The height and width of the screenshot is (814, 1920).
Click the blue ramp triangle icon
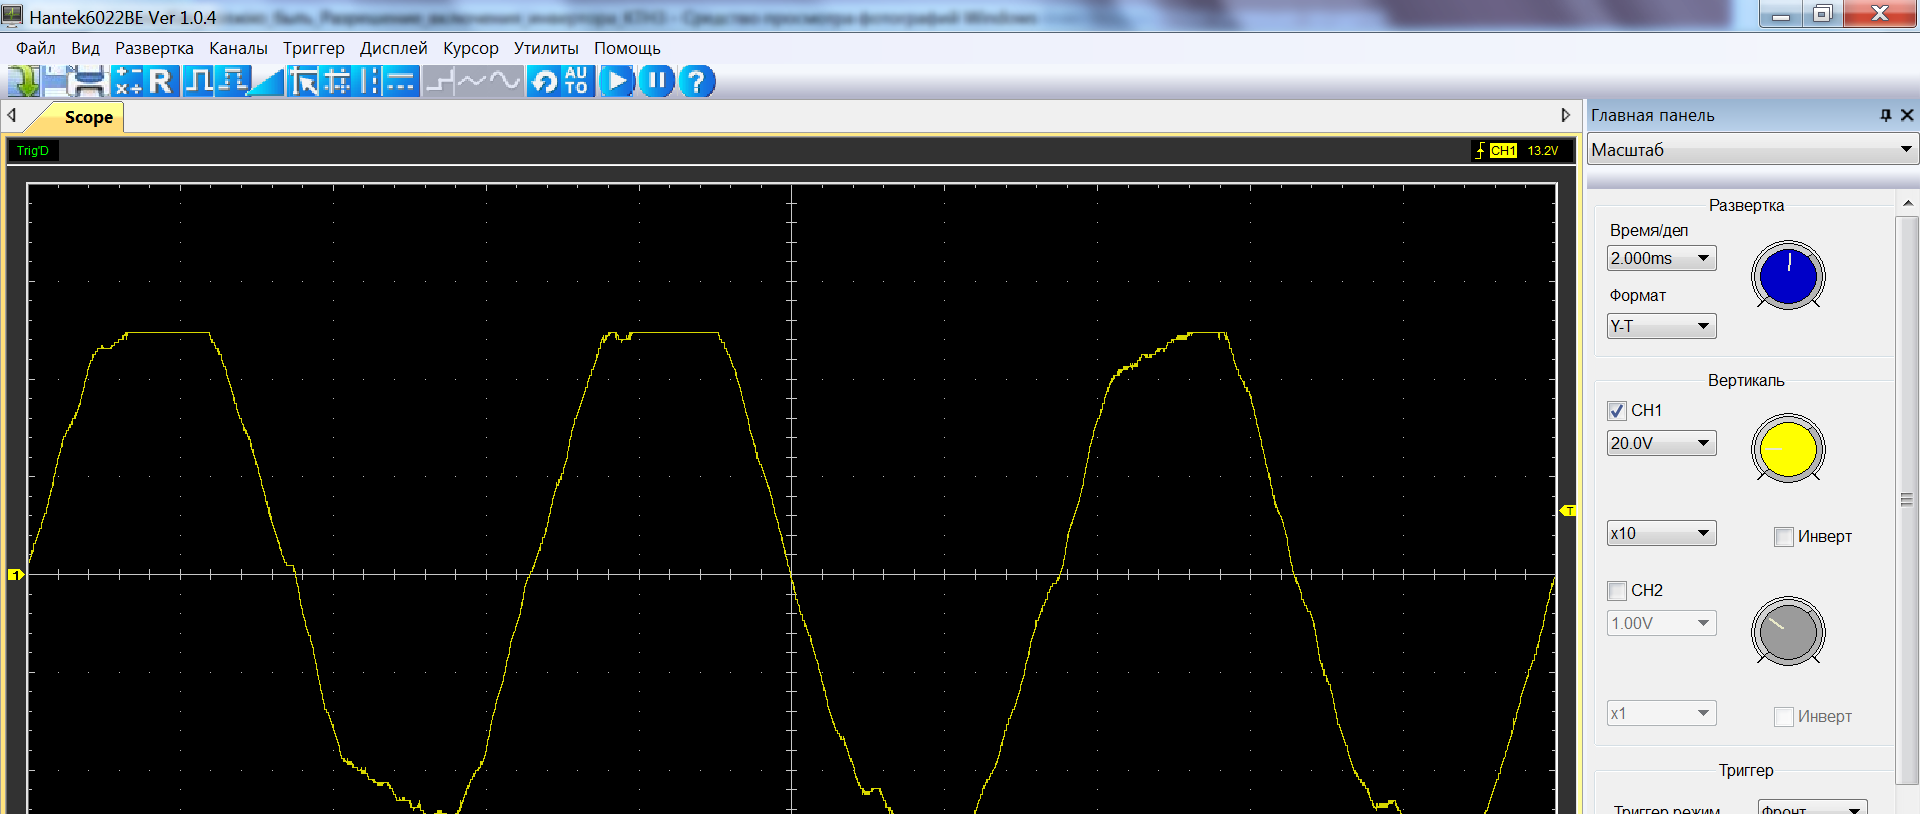267,81
